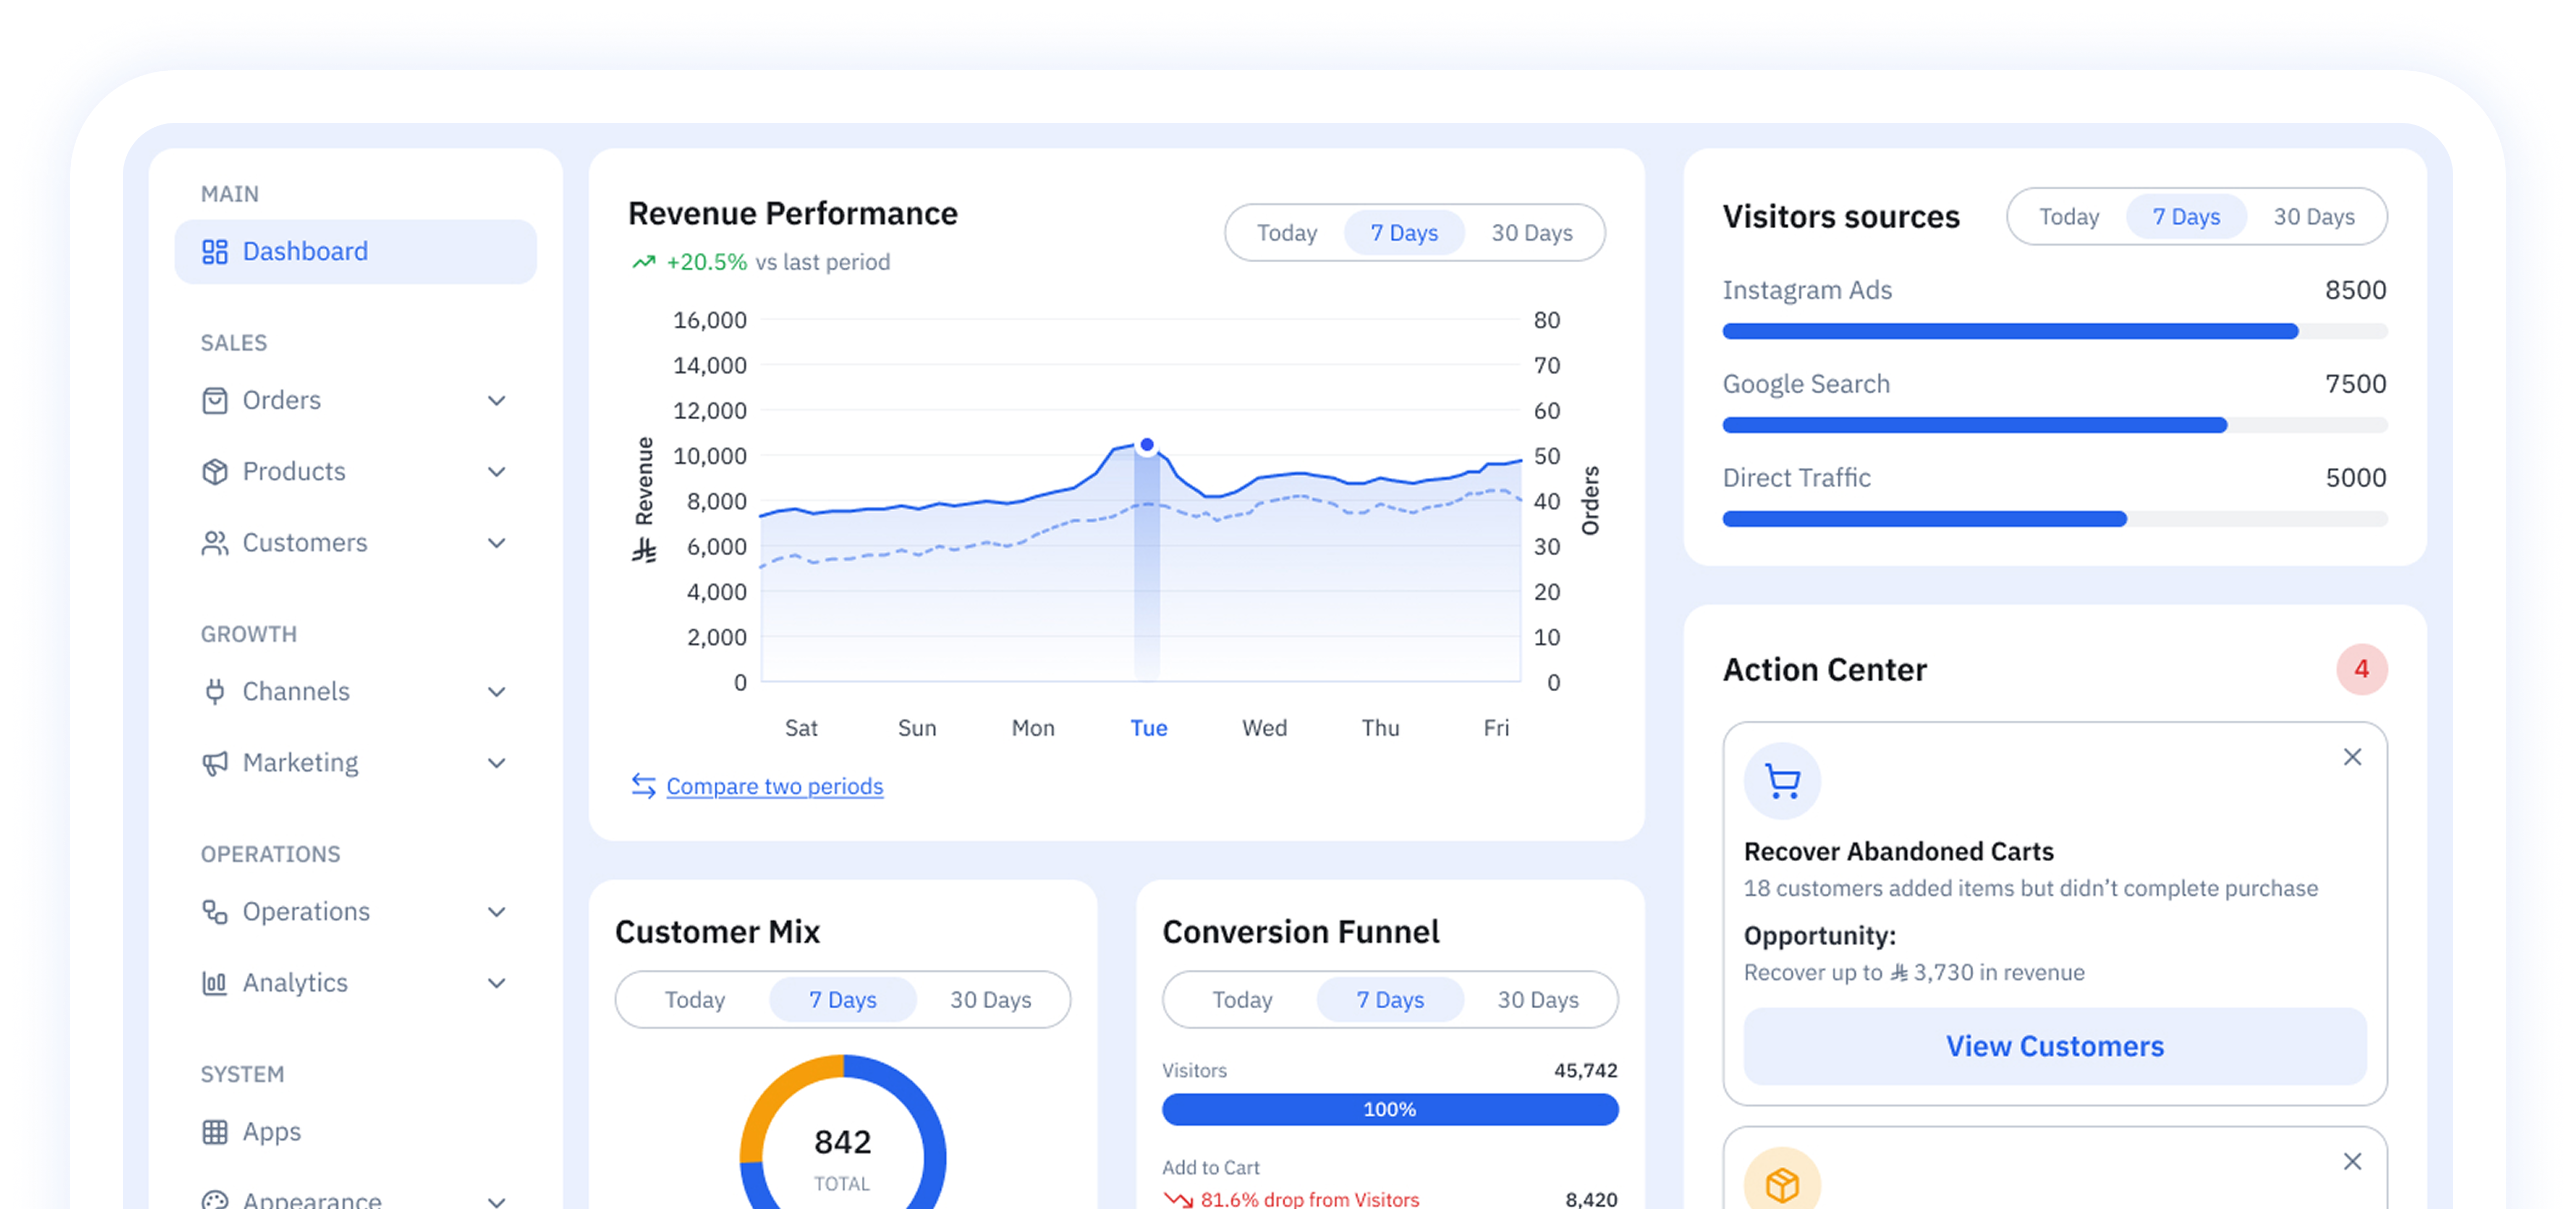The height and width of the screenshot is (1209, 2576).
Task: Click the Compare two periods link
Action: point(775,786)
